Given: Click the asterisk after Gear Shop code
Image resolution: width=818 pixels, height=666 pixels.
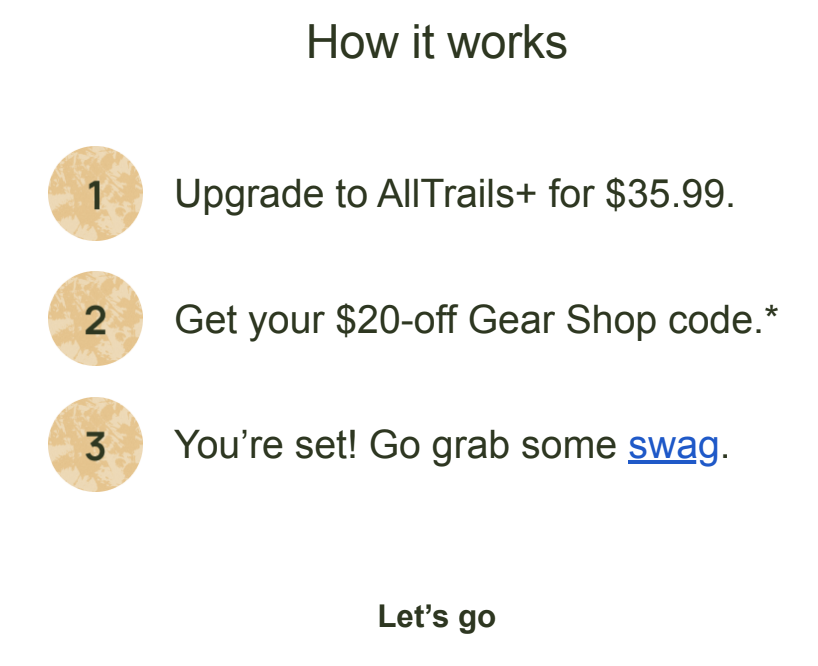Looking at the screenshot, I should click(771, 313).
